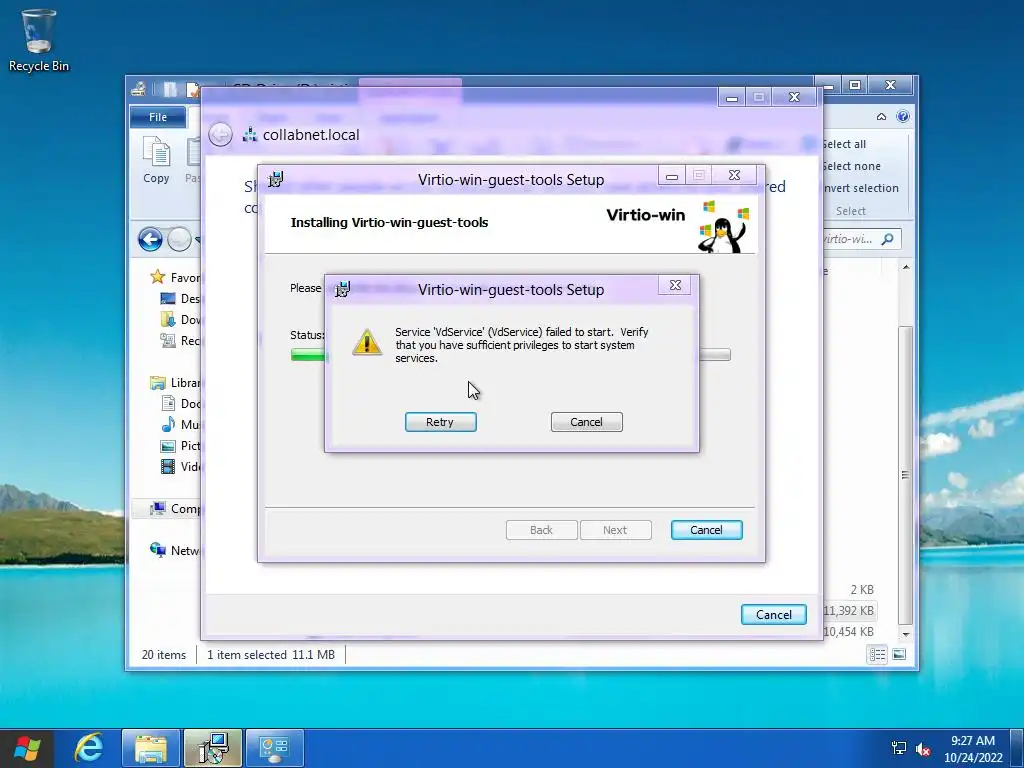Click the Explorer scrollbar up arrow

tap(906, 267)
